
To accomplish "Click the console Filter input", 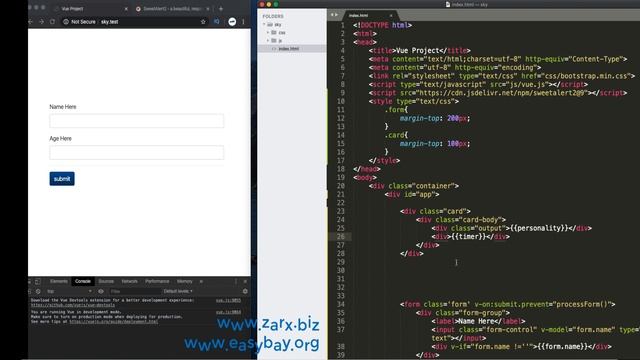I will (135, 291).
